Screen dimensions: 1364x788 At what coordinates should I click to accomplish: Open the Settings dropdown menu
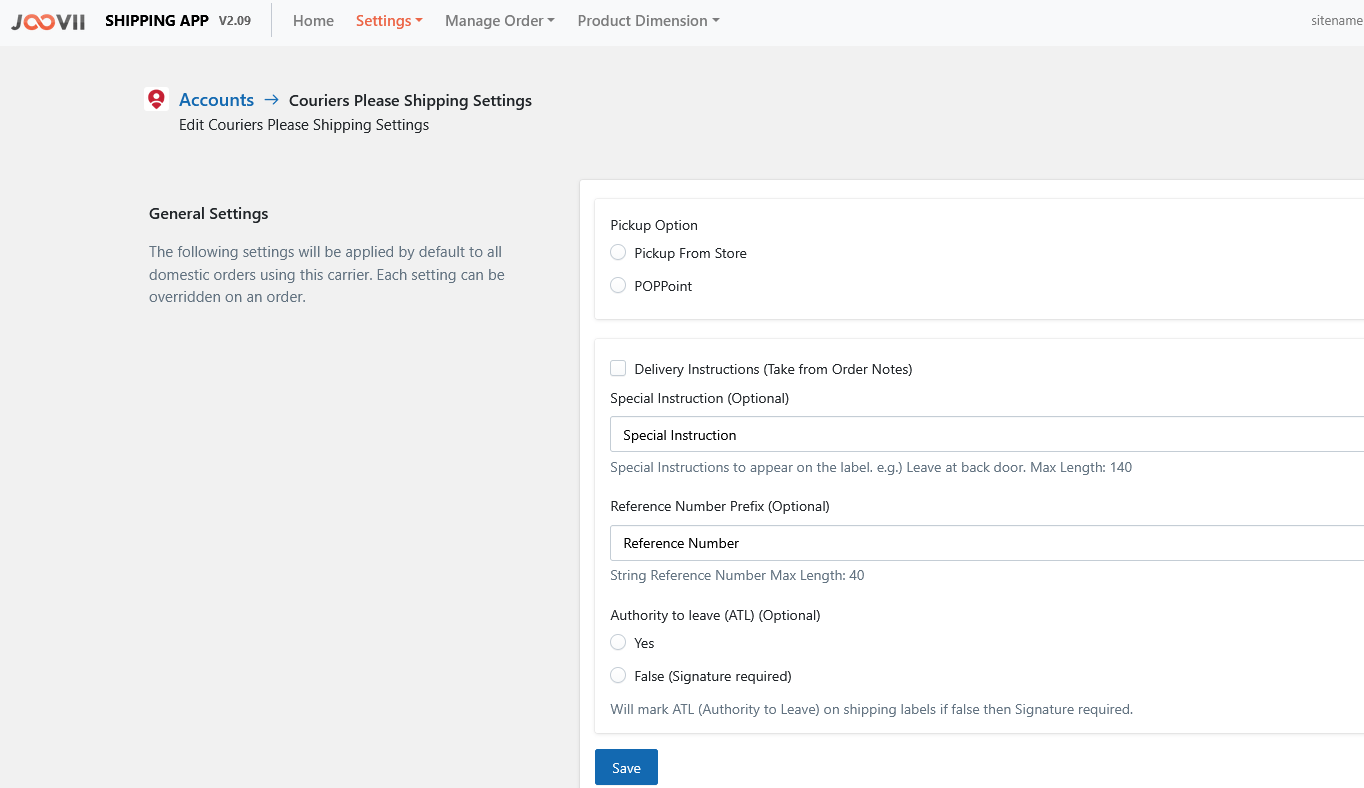pyautogui.click(x=389, y=21)
